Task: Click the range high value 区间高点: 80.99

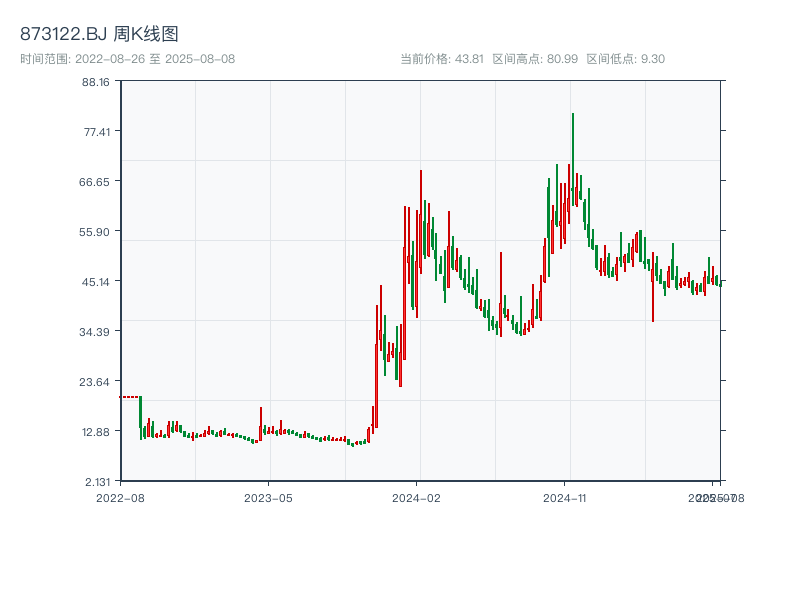Action: [535, 59]
